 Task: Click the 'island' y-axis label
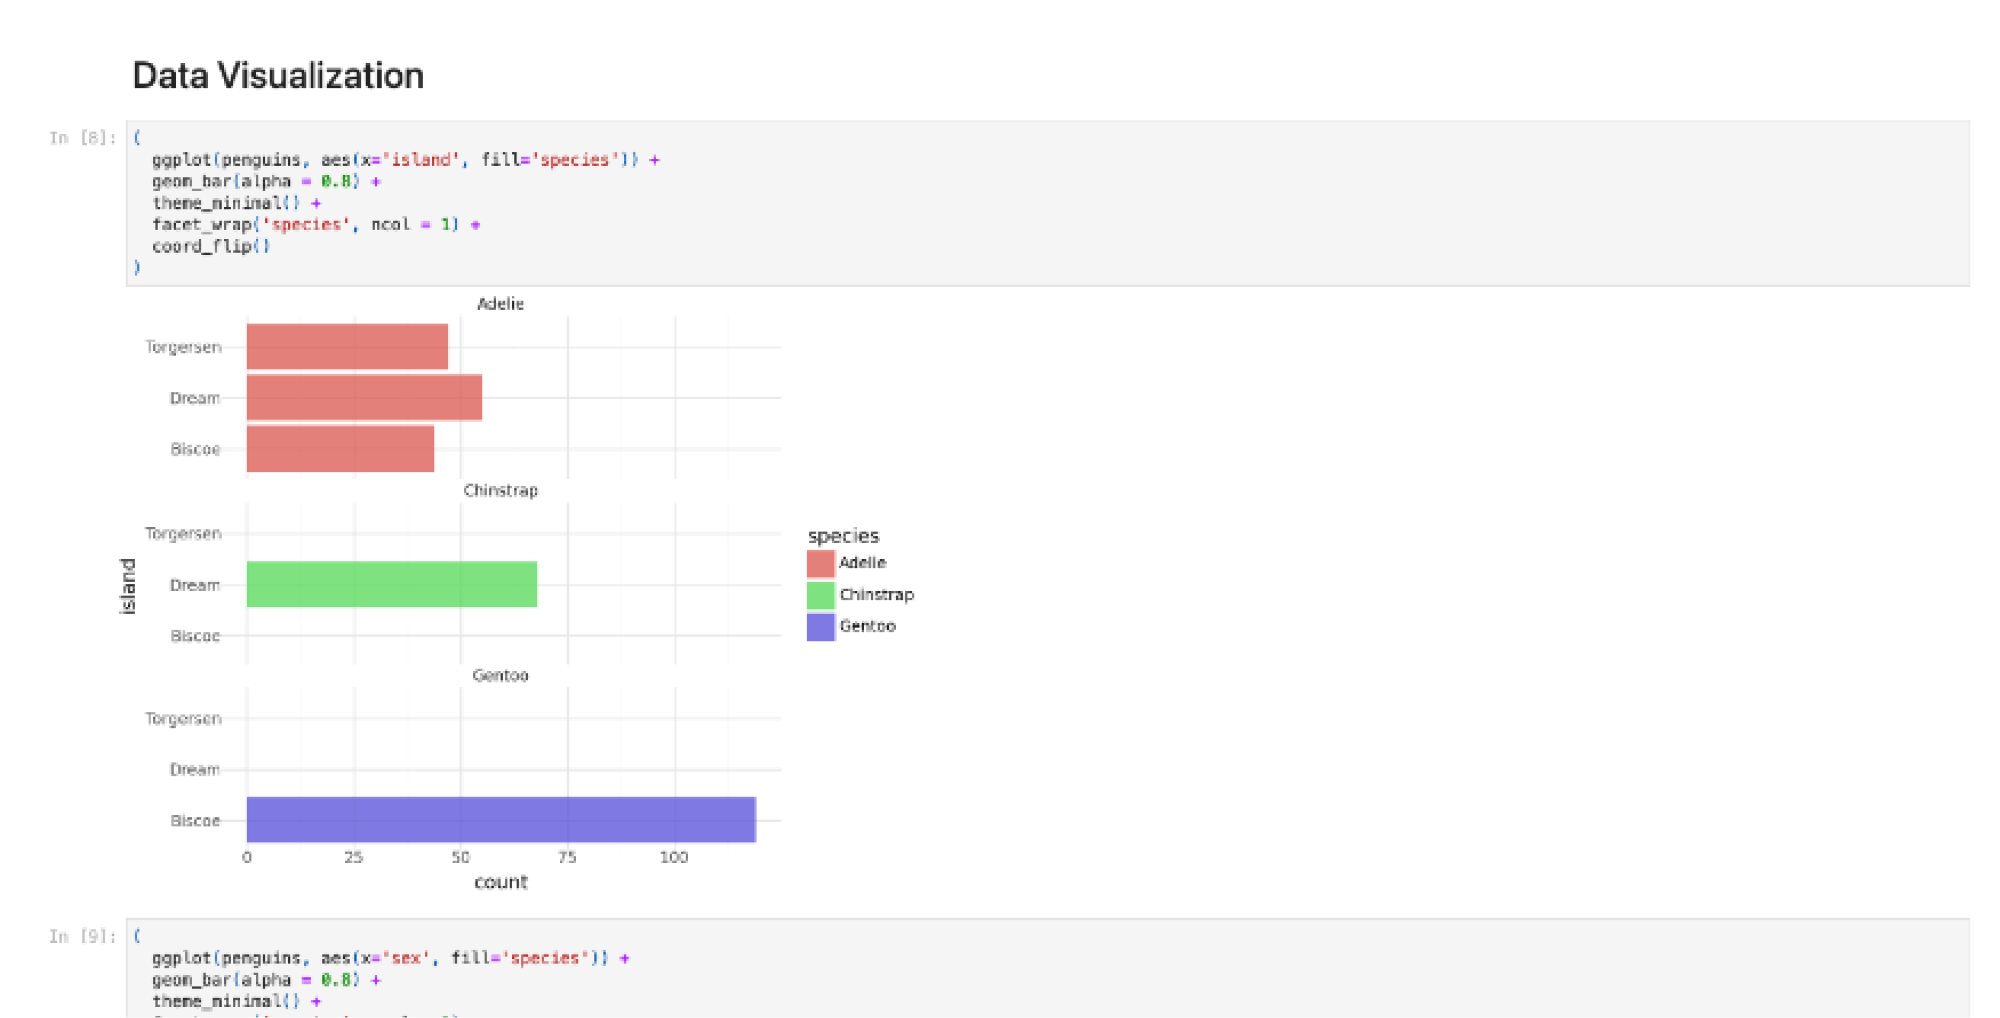(127, 586)
